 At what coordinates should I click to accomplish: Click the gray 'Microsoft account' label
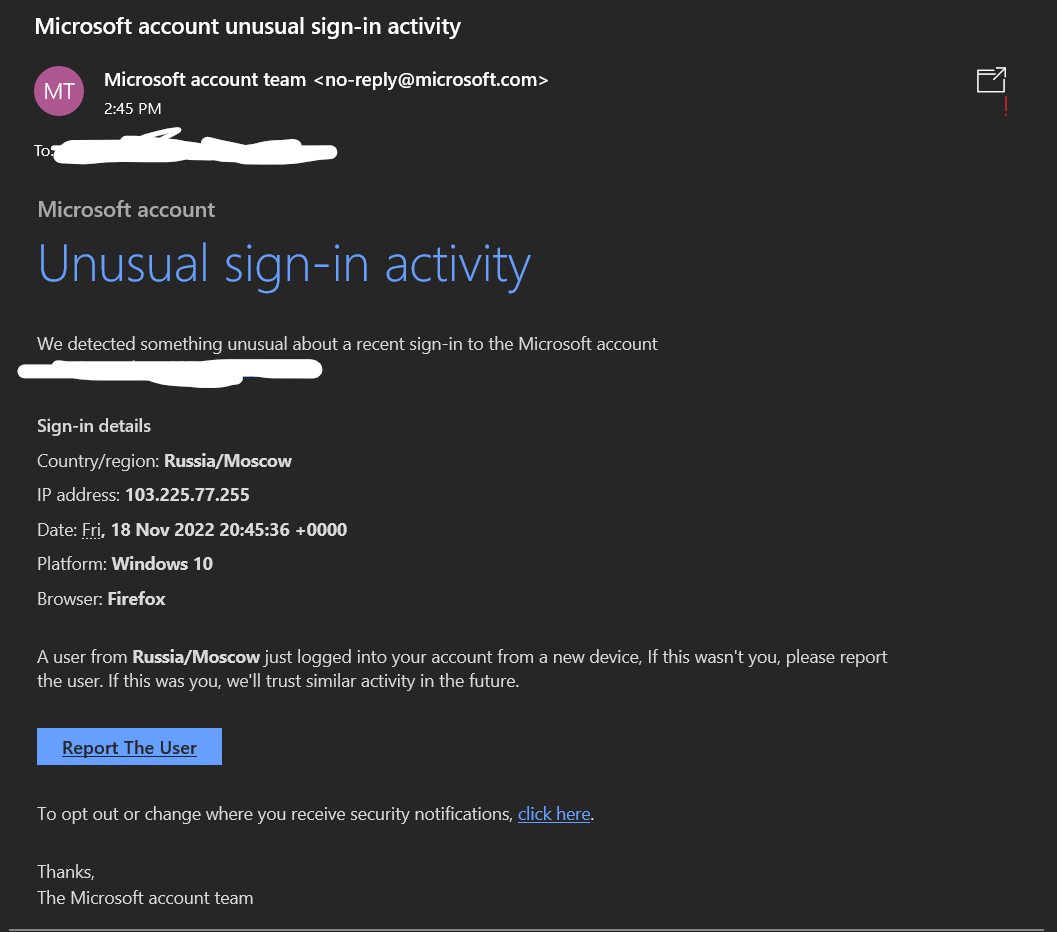(126, 210)
